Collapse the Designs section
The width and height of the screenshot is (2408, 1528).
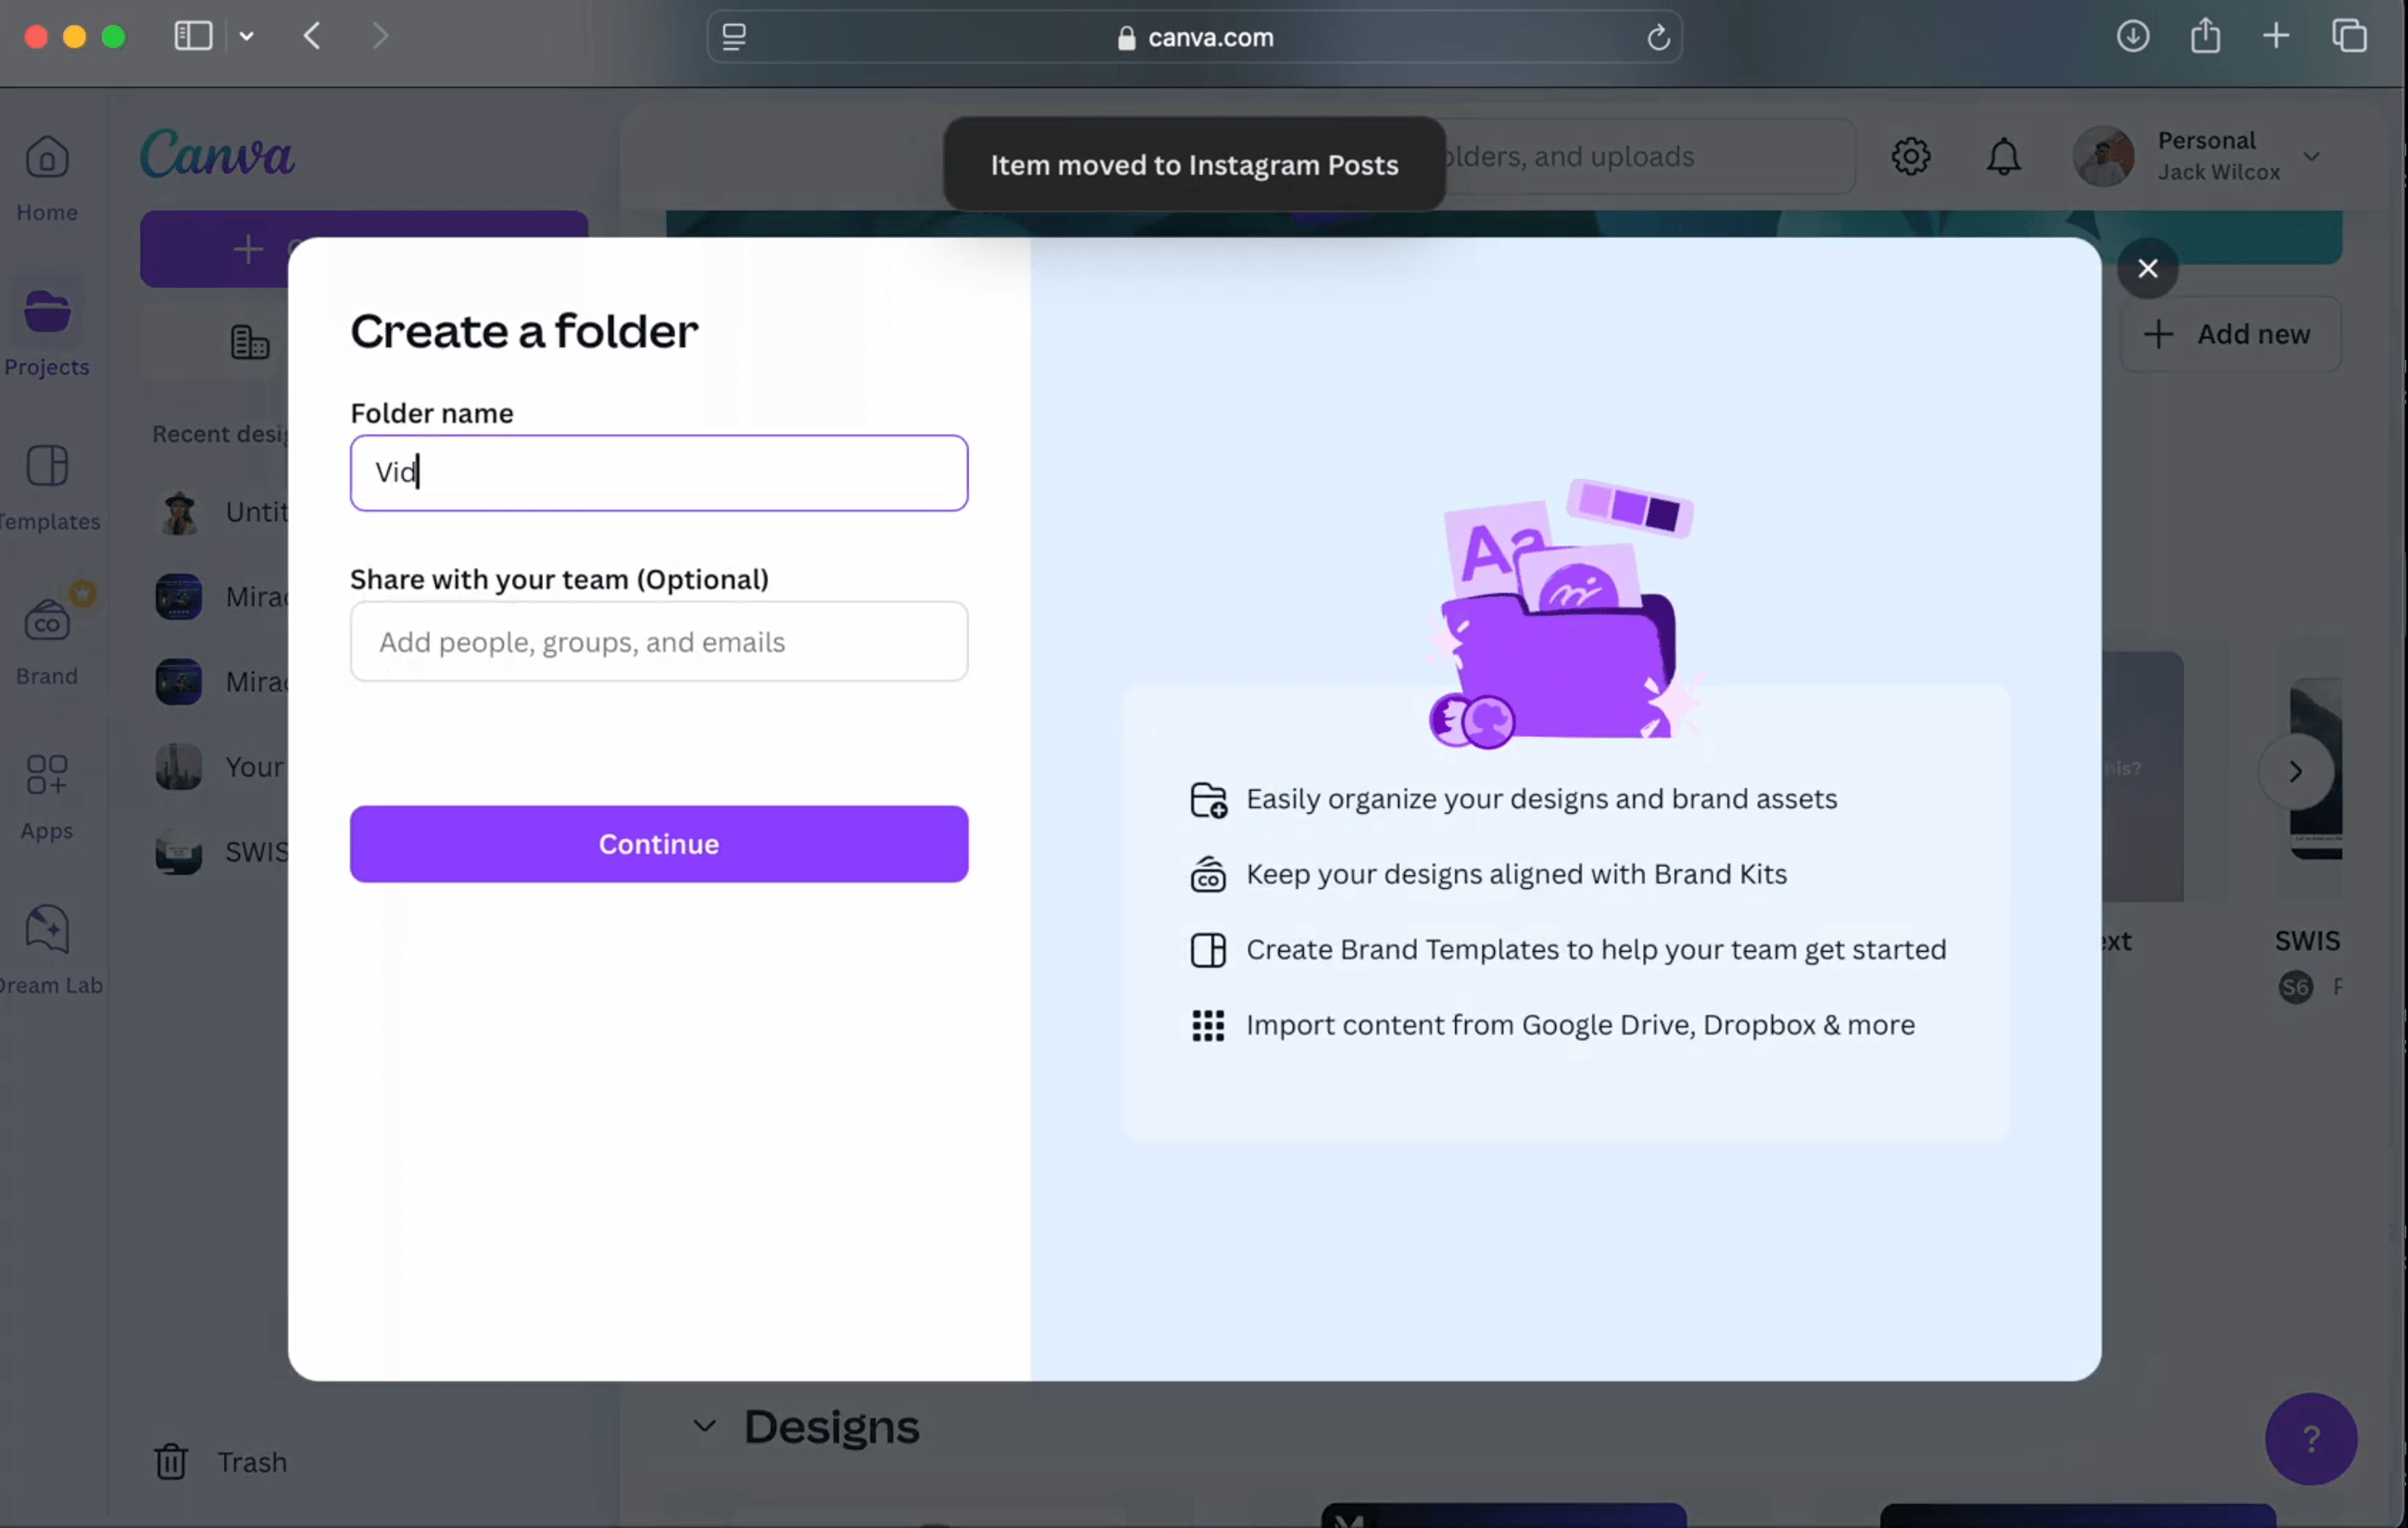705,1428
